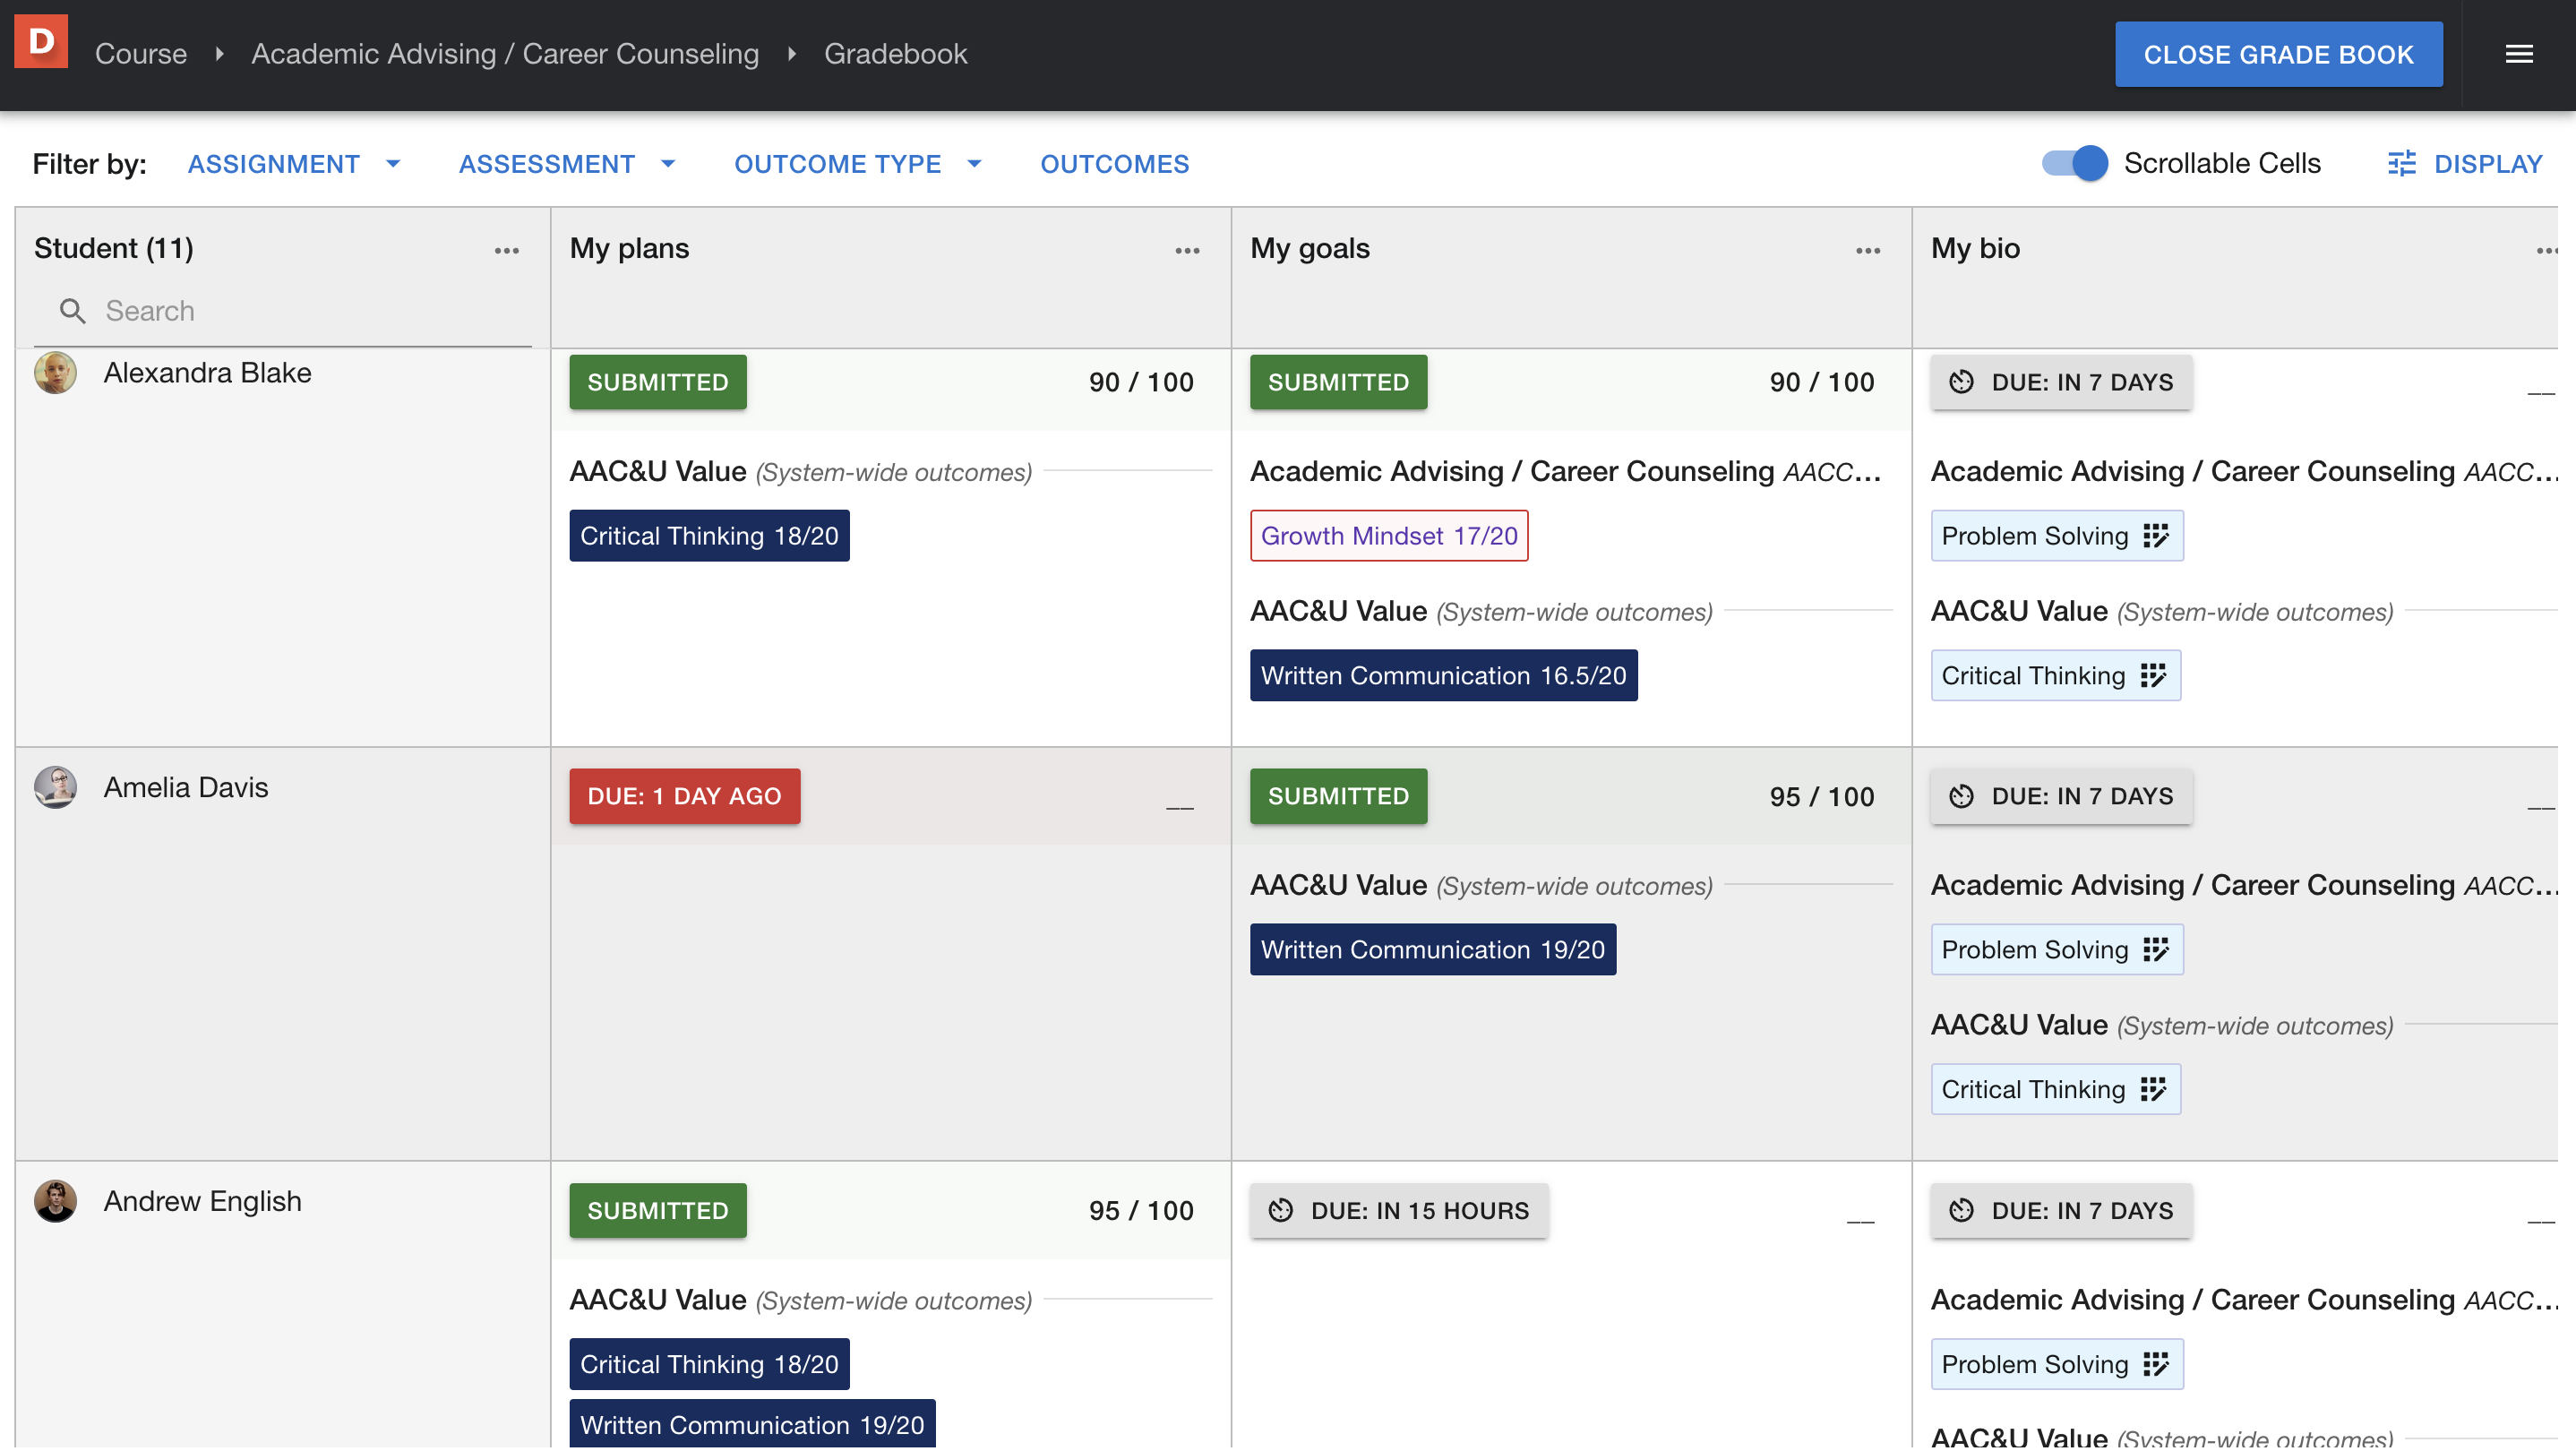Open Amelia Davis's Due 1 day ago badge
This screenshot has height=1451, width=2576.
(x=685, y=796)
